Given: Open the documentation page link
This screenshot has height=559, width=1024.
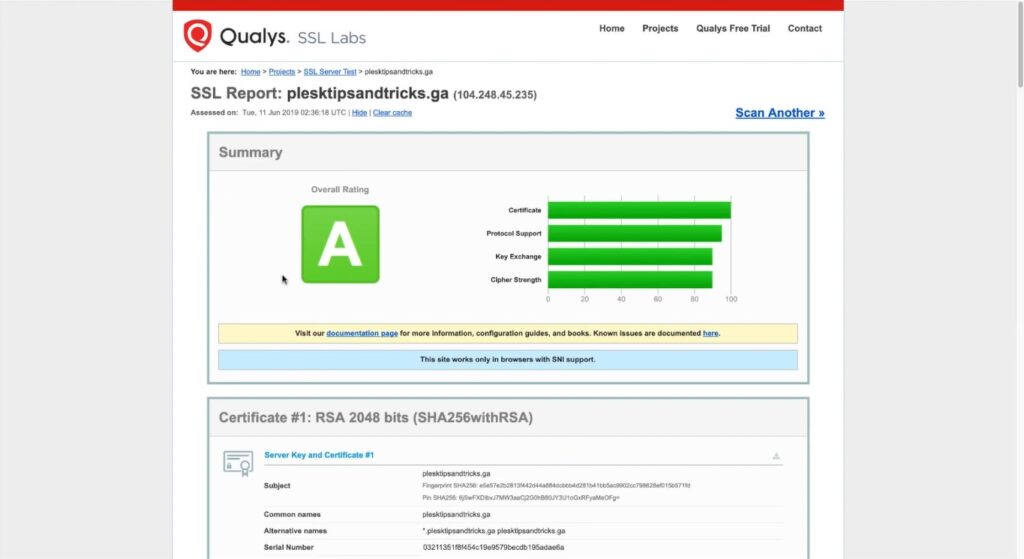Looking at the screenshot, I should click(362, 333).
